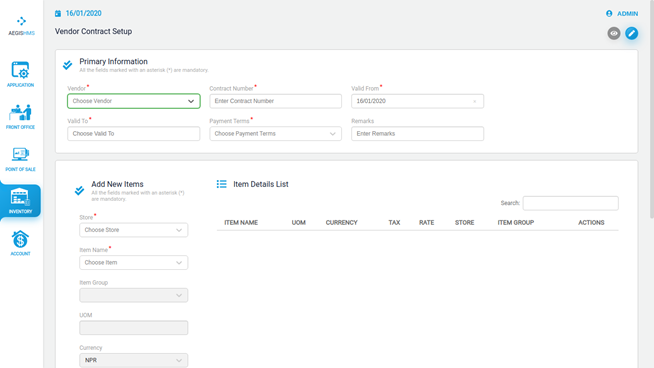This screenshot has height=368, width=654.
Task: Open the Choose Item dropdown
Action: (133, 262)
